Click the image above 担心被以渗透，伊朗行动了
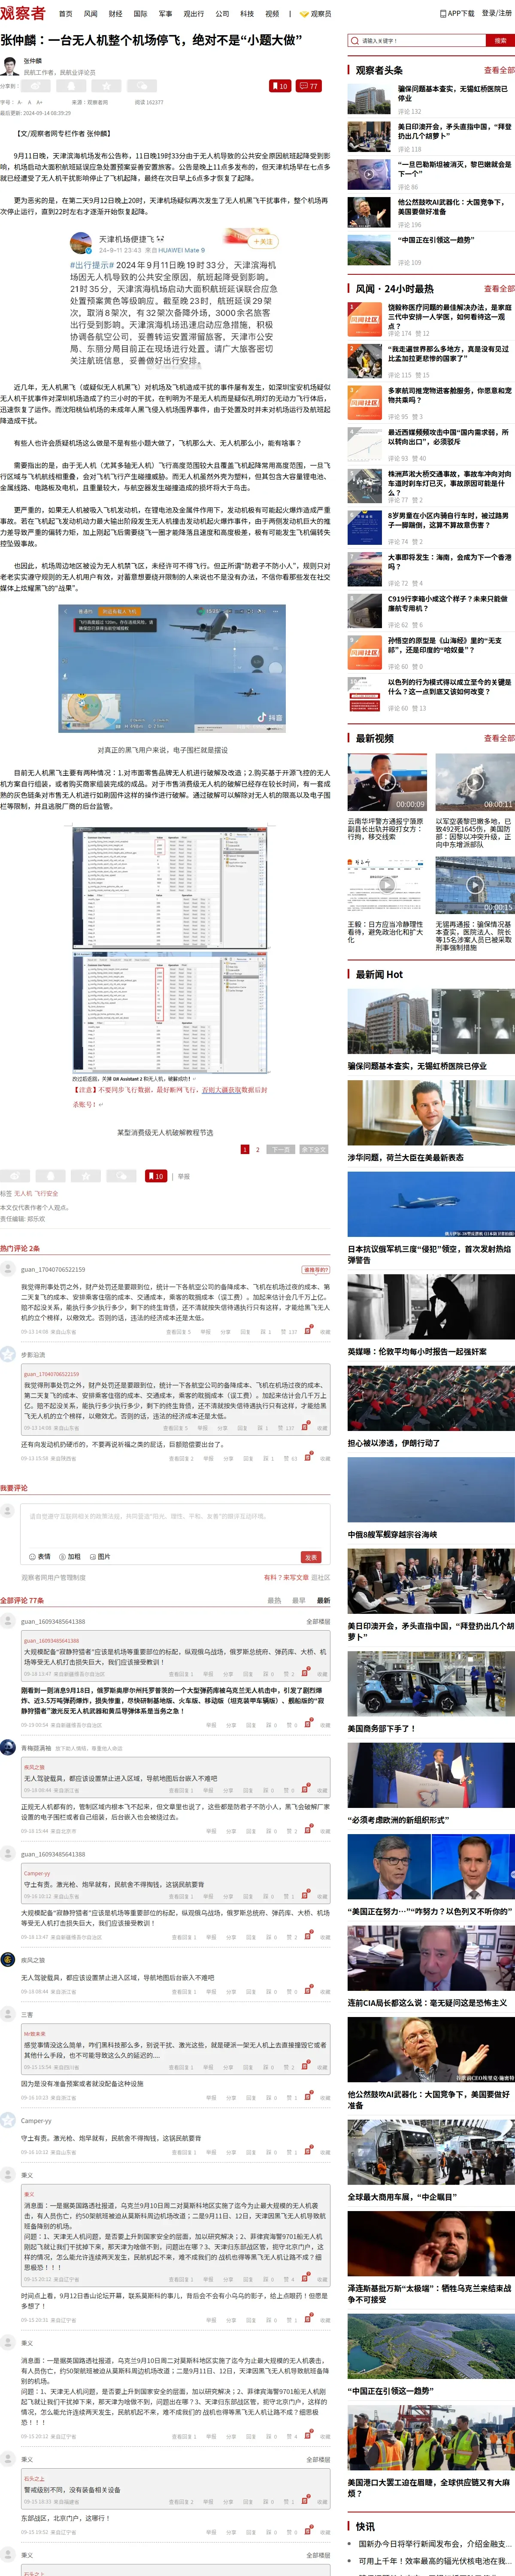 (431, 1398)
